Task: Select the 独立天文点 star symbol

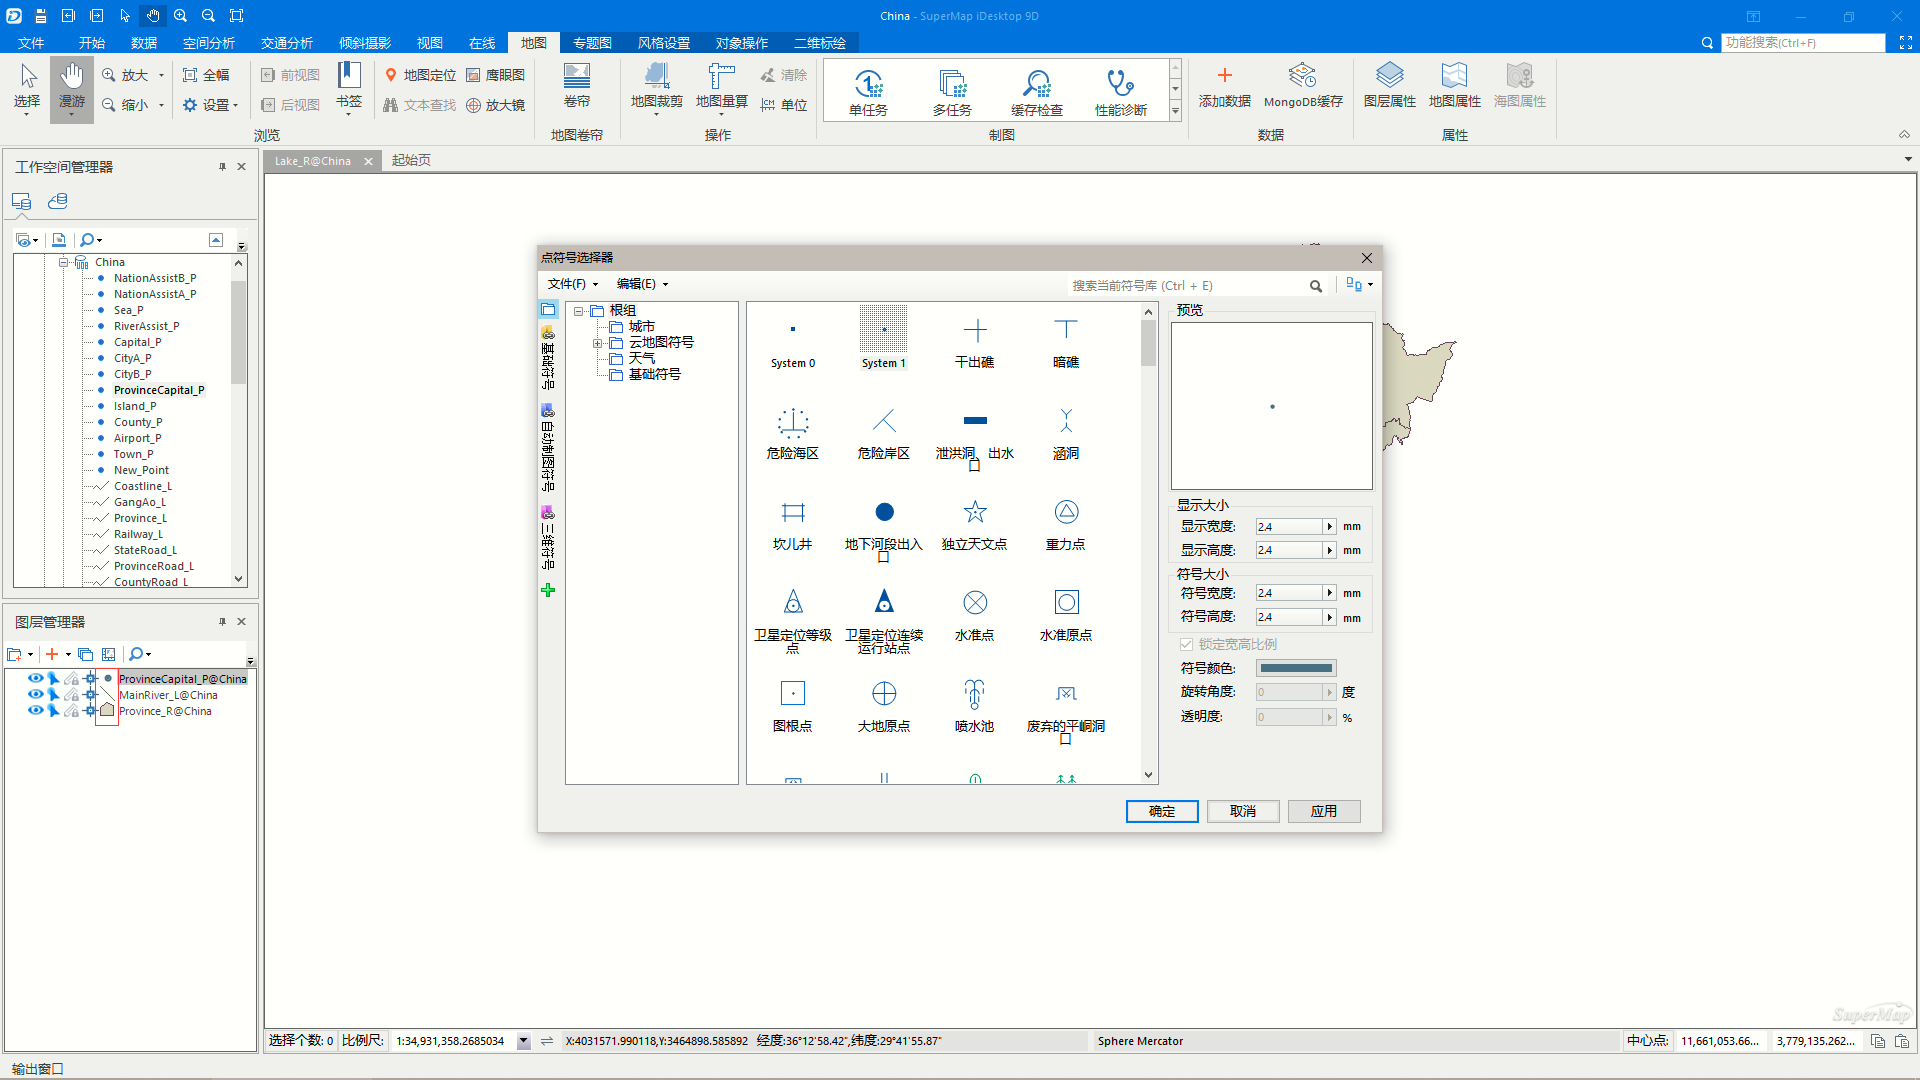Action: point(974,513)
